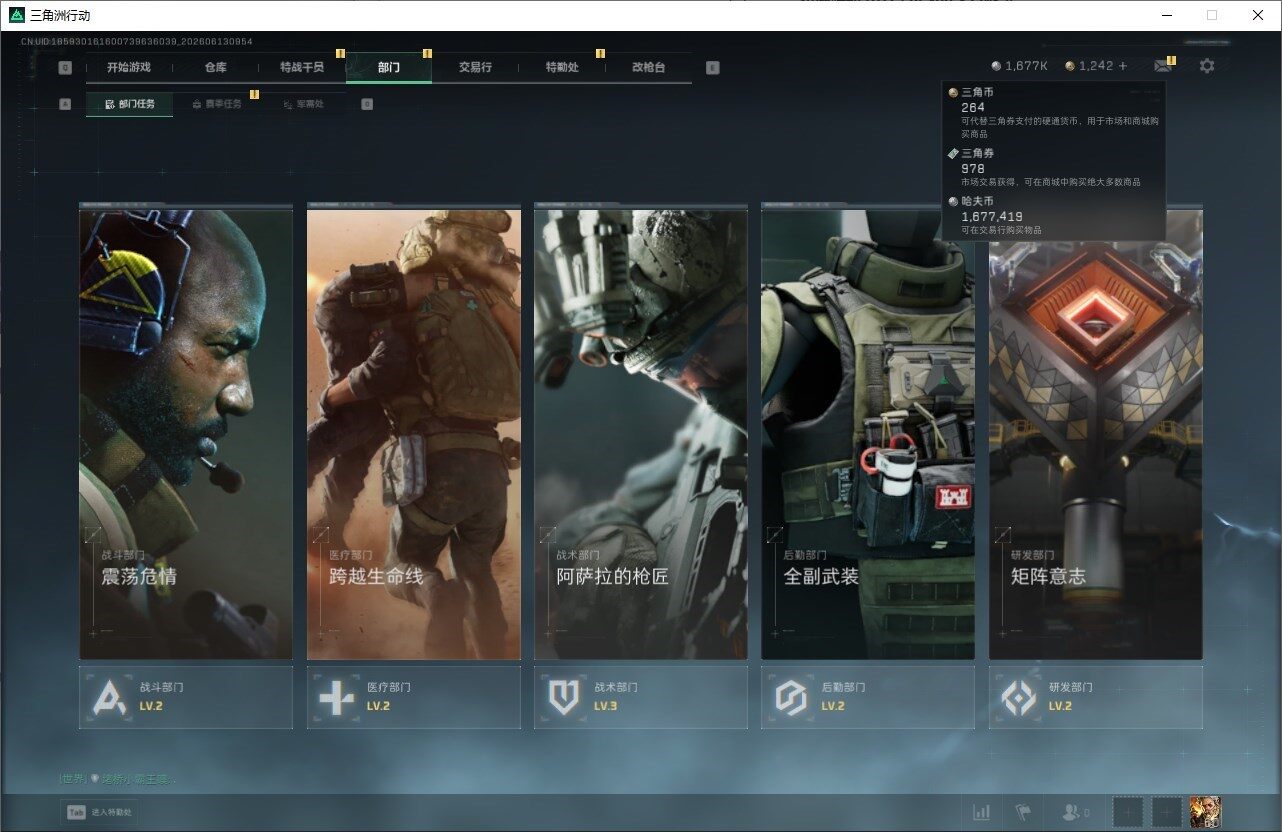Click the 战斗部门 emblem icon
The width and height of the screenshot is (1282, 832).
[x=109, y=697]
